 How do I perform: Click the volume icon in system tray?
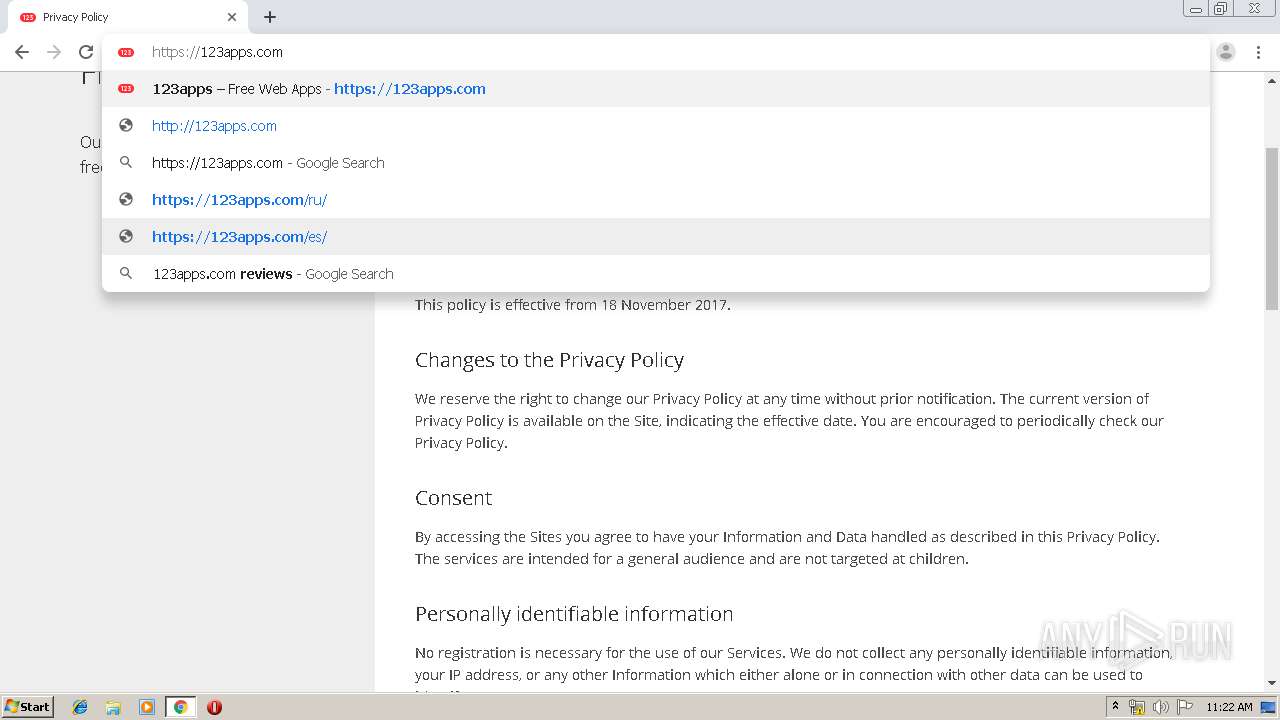[1161, 707]
